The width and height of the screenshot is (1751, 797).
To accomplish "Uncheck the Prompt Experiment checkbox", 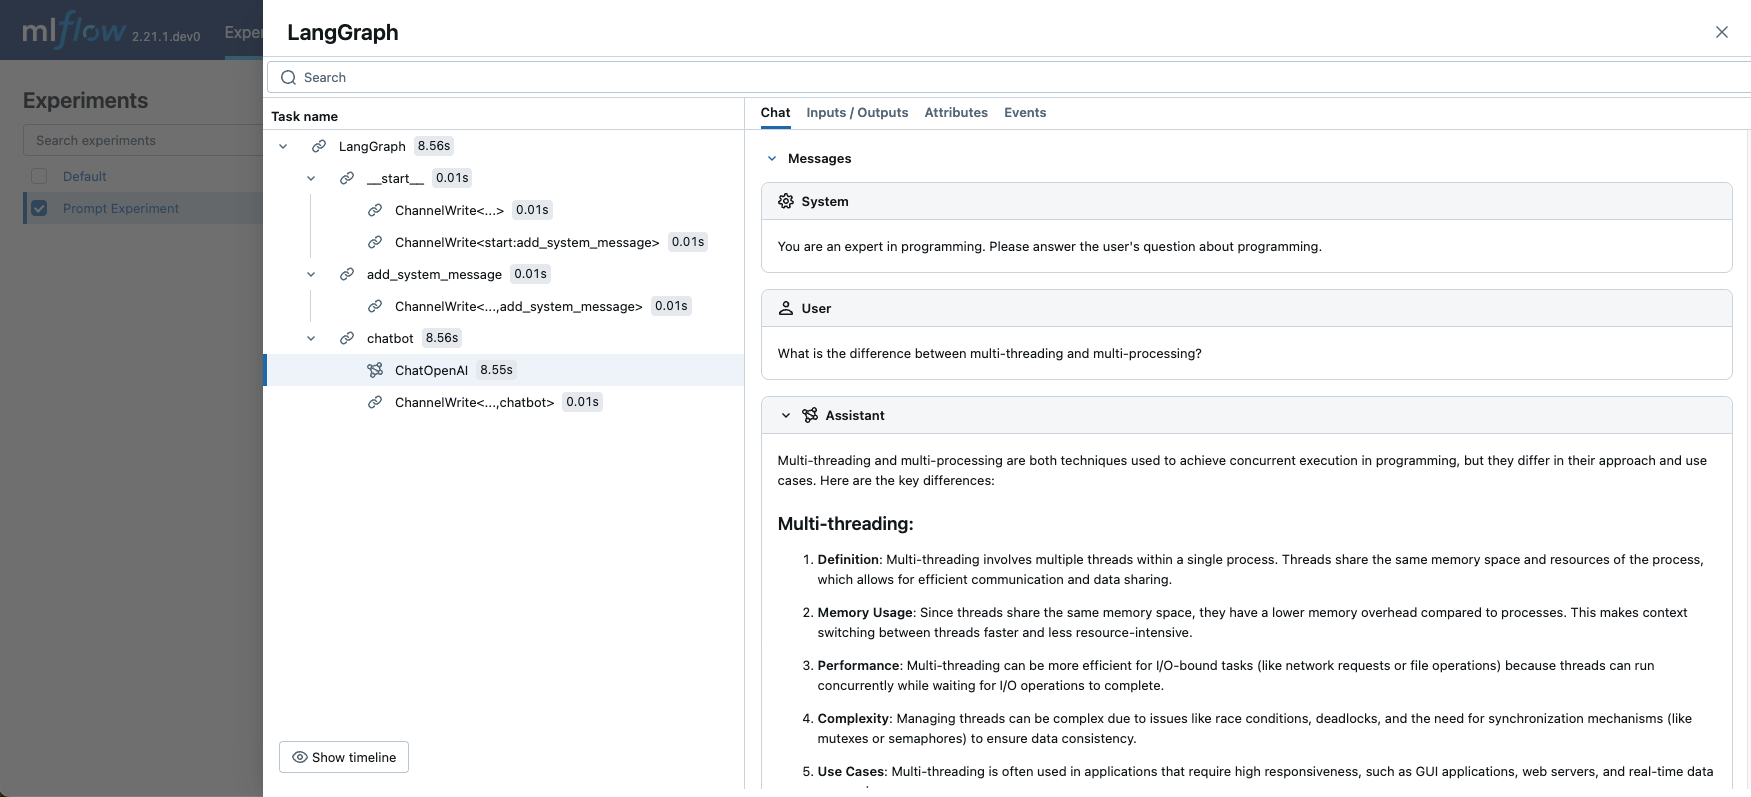I will pos(39,208).
